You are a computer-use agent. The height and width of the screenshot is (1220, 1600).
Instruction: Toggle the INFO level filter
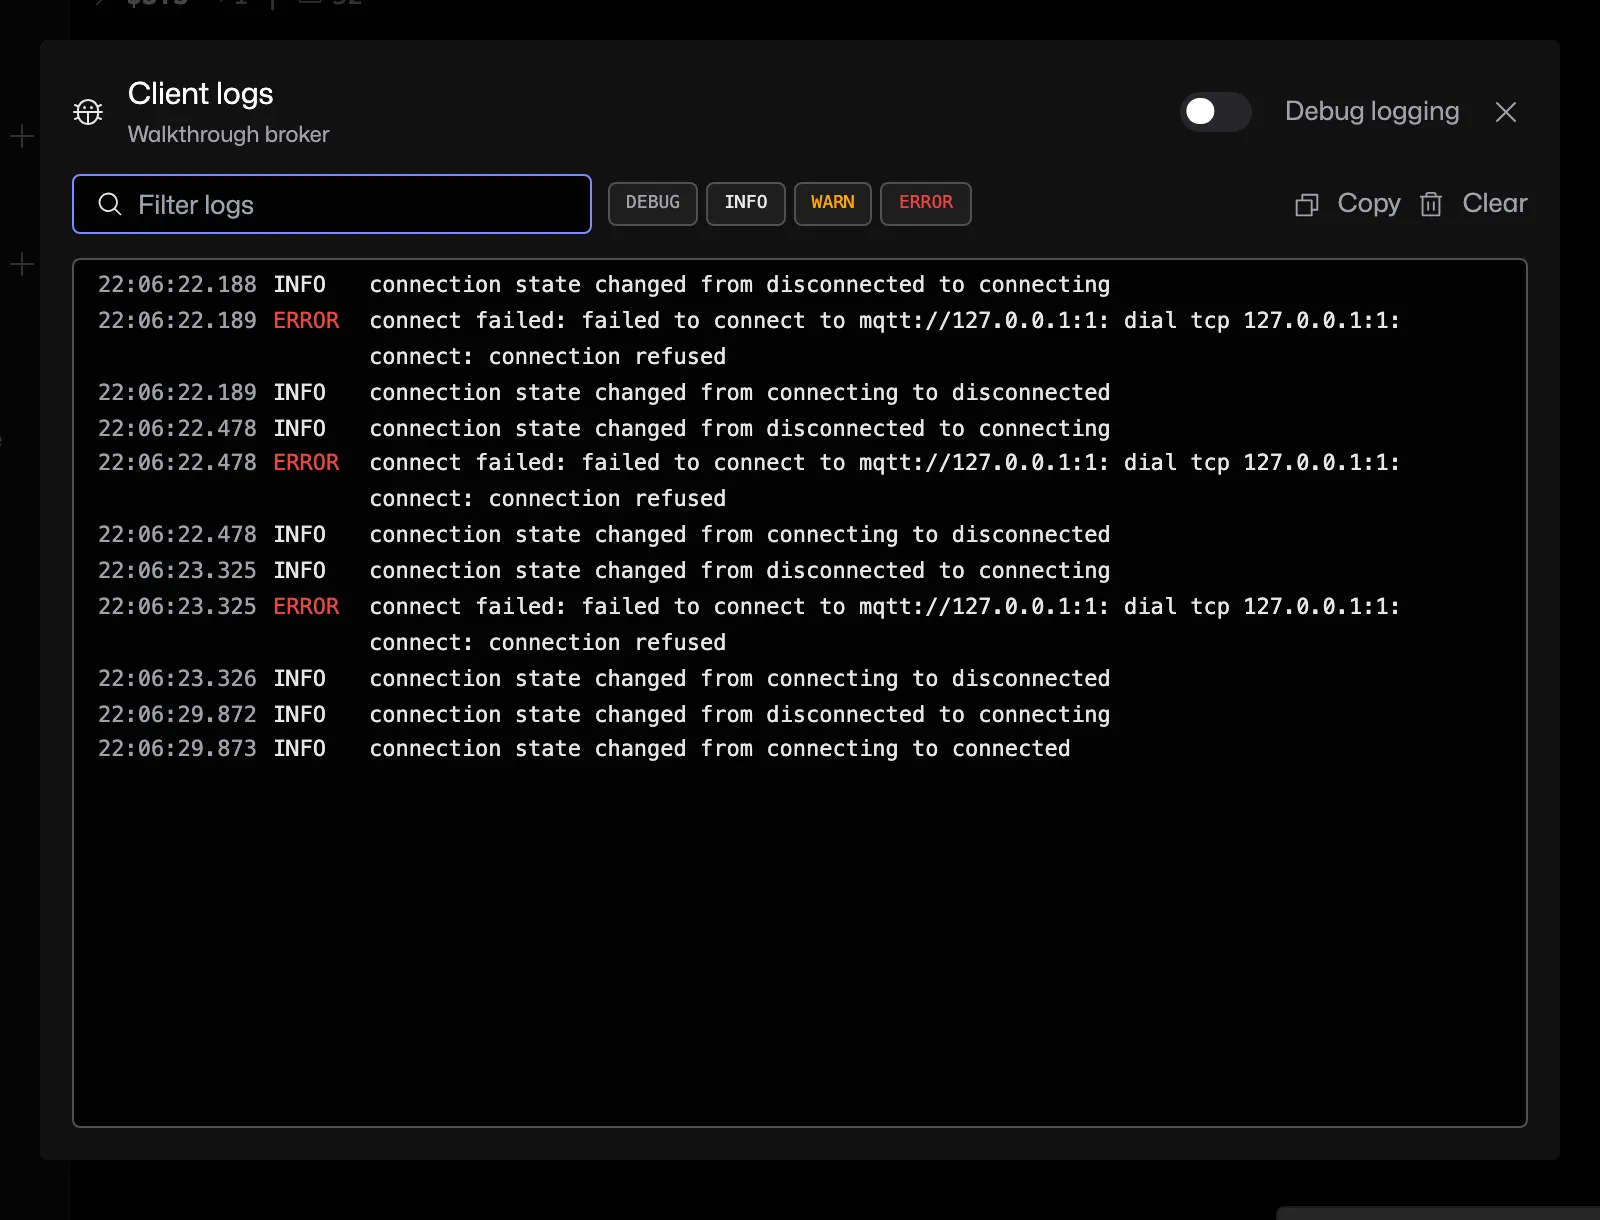click(x=746, y=203)
